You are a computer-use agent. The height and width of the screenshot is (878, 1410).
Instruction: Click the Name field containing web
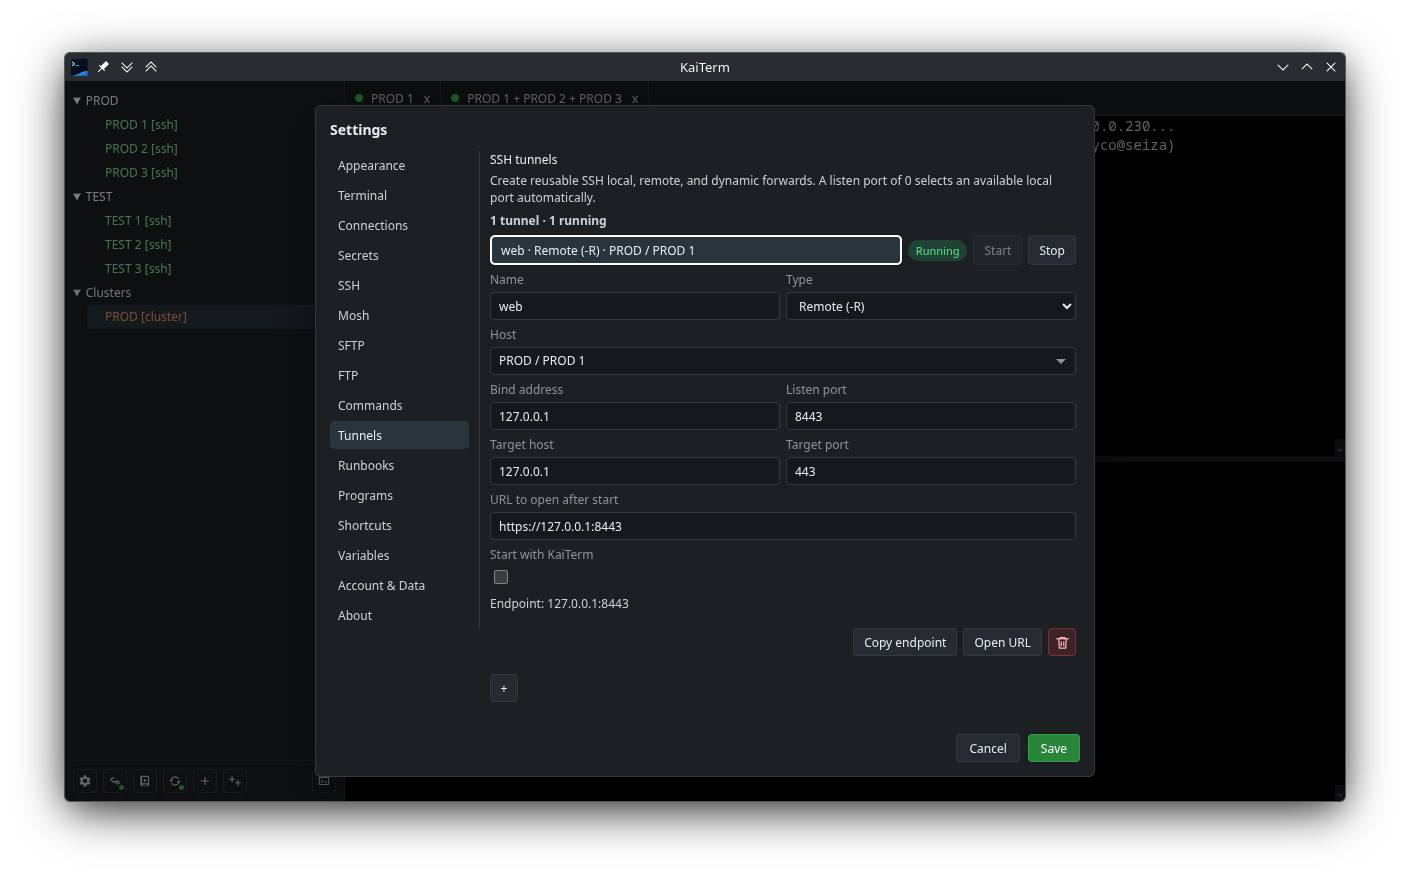(635, 306)
